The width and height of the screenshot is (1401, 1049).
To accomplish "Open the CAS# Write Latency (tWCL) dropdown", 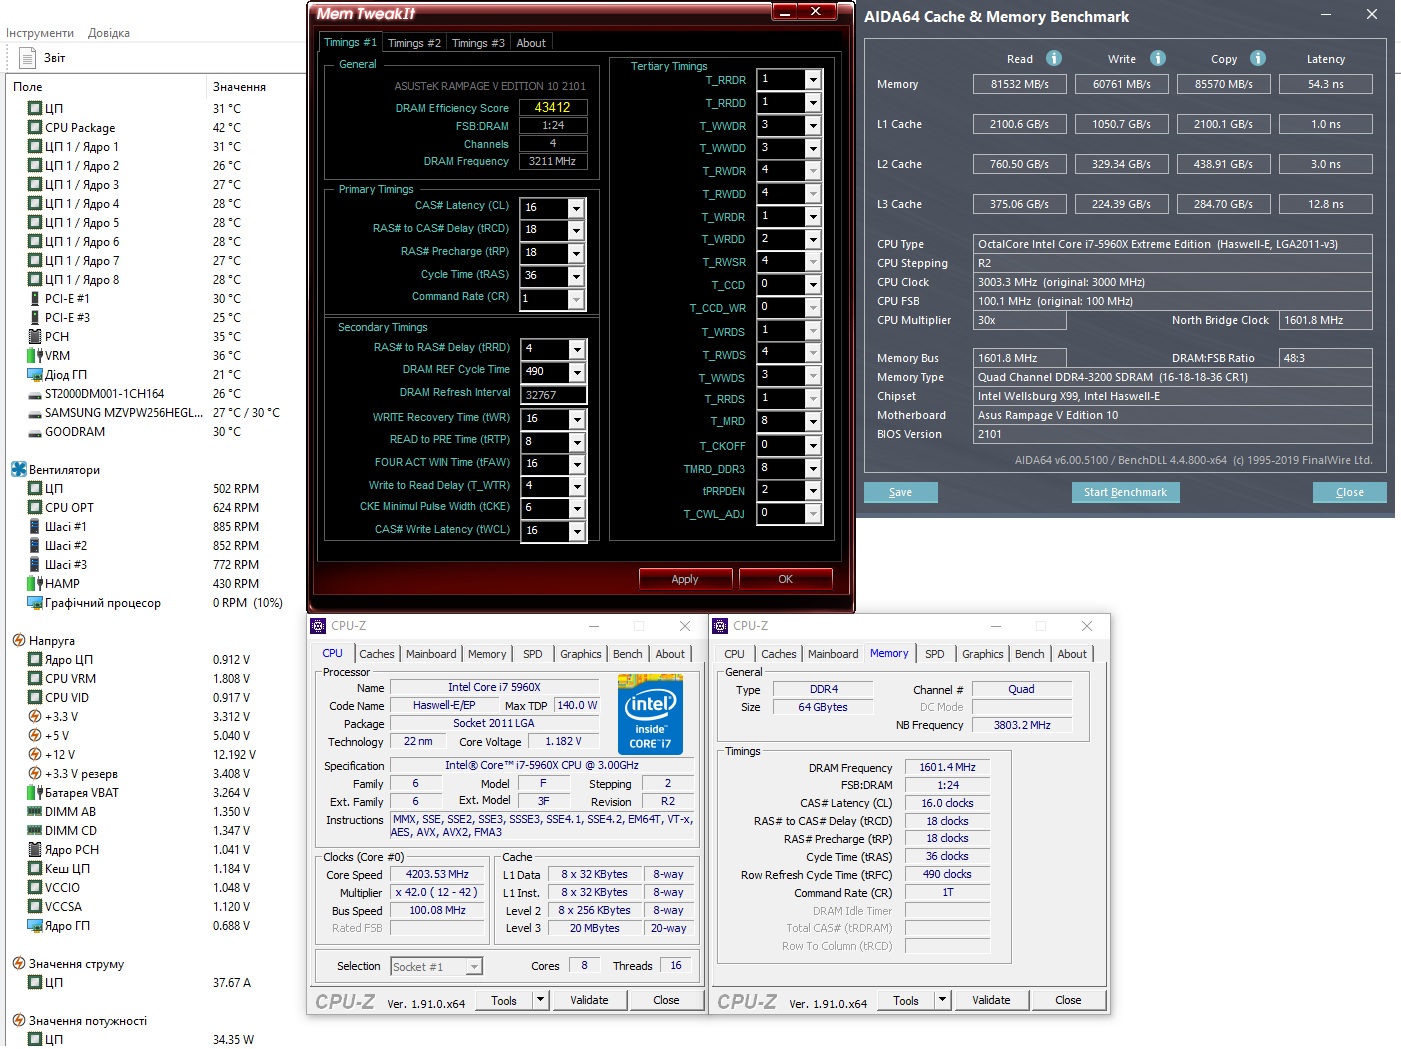I will tap(577, 532).
